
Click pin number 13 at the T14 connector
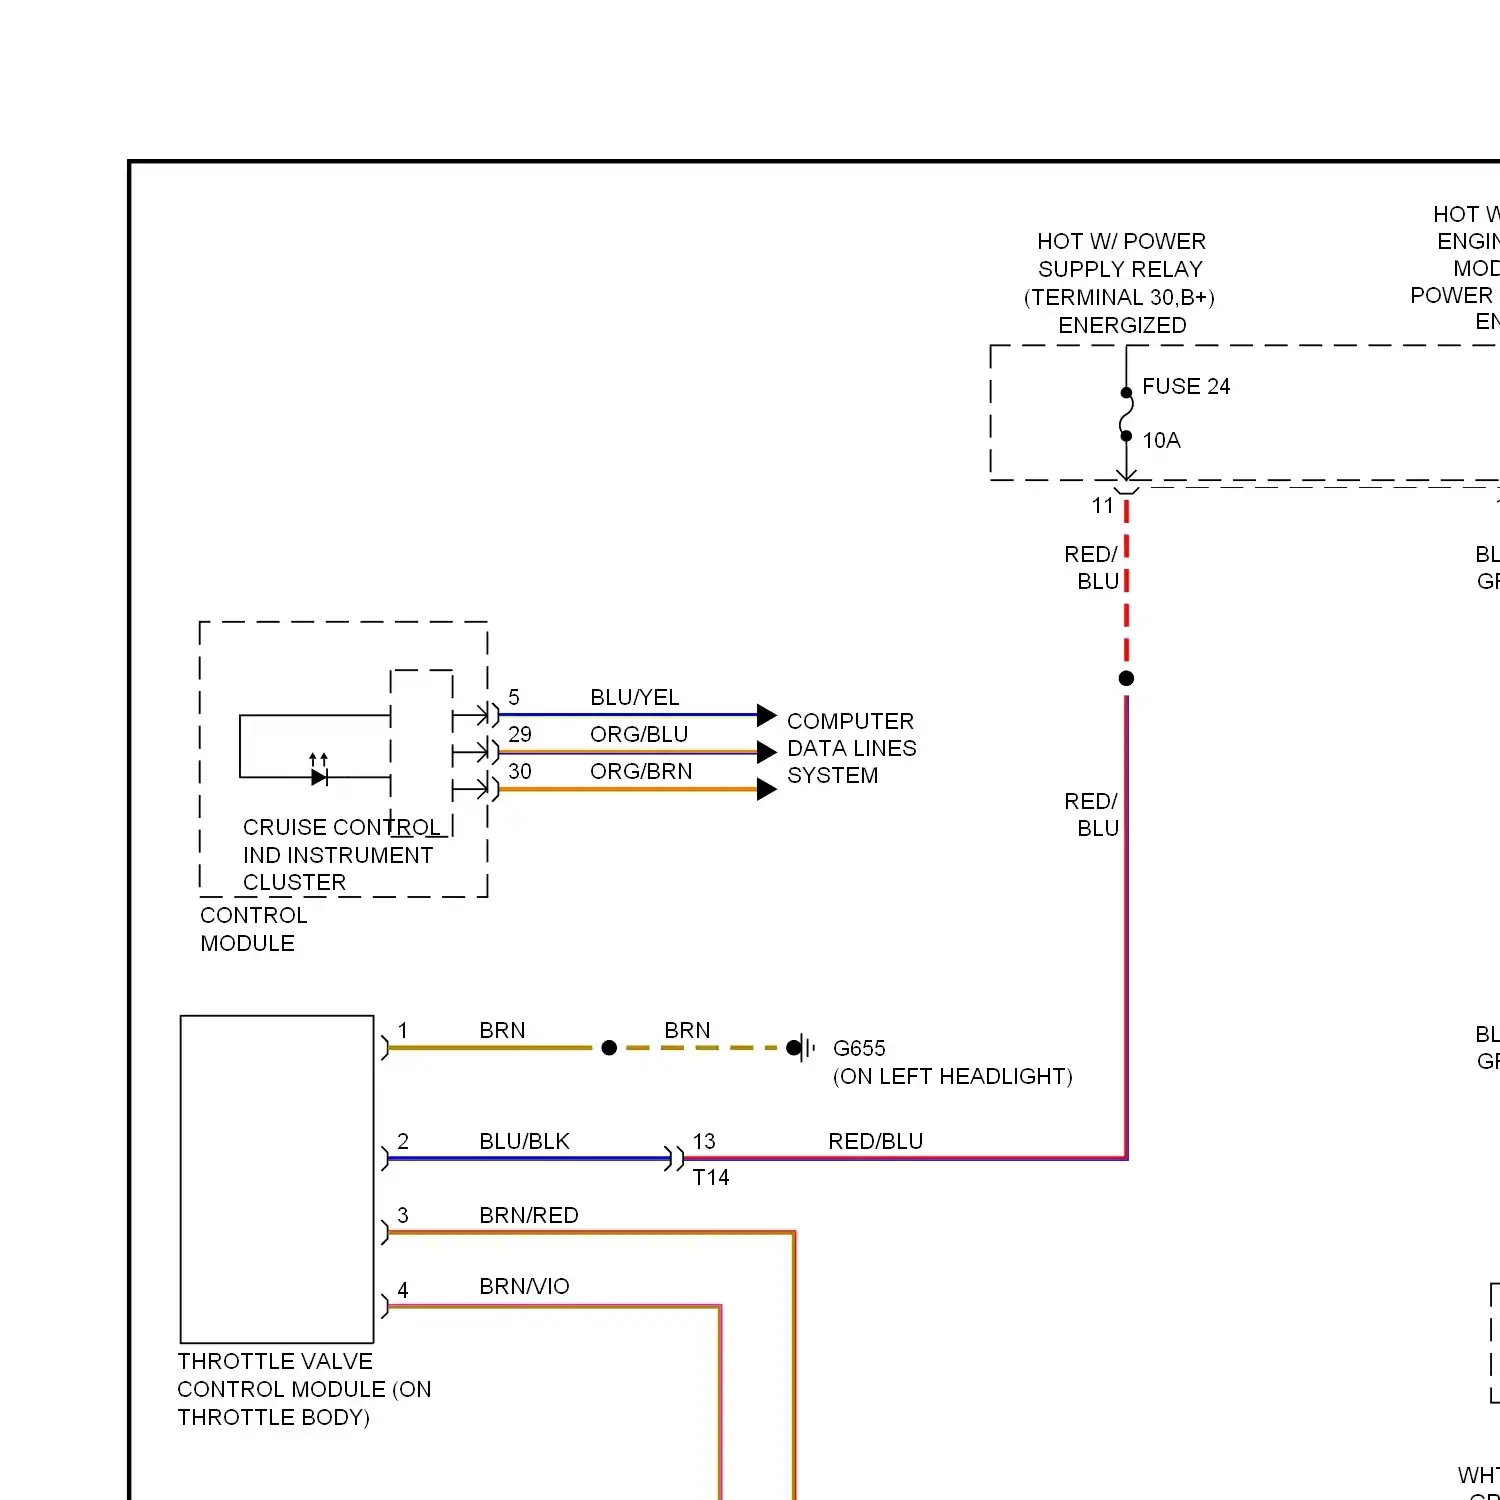click(704, 1141)
